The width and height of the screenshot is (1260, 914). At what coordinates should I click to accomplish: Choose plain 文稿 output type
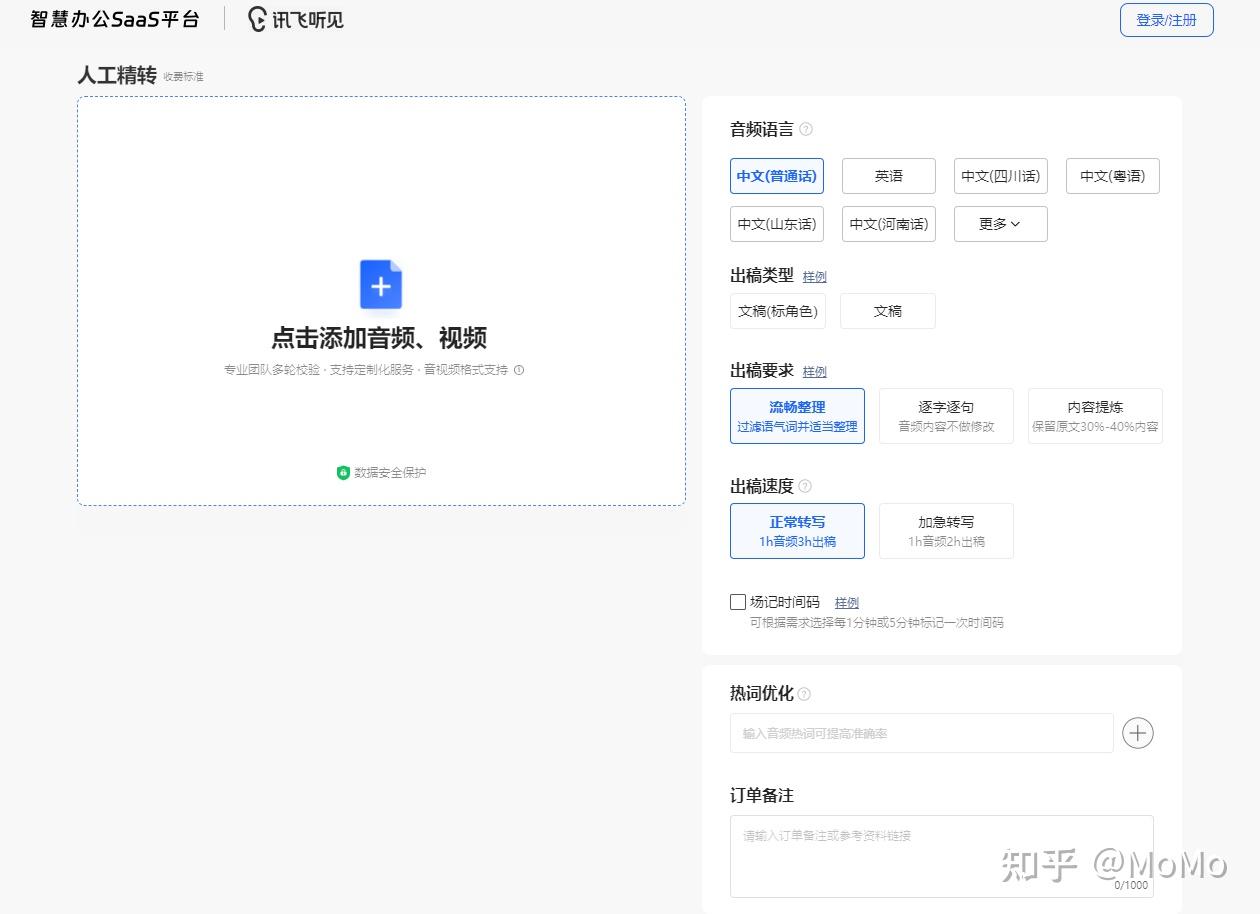point(888,311)
